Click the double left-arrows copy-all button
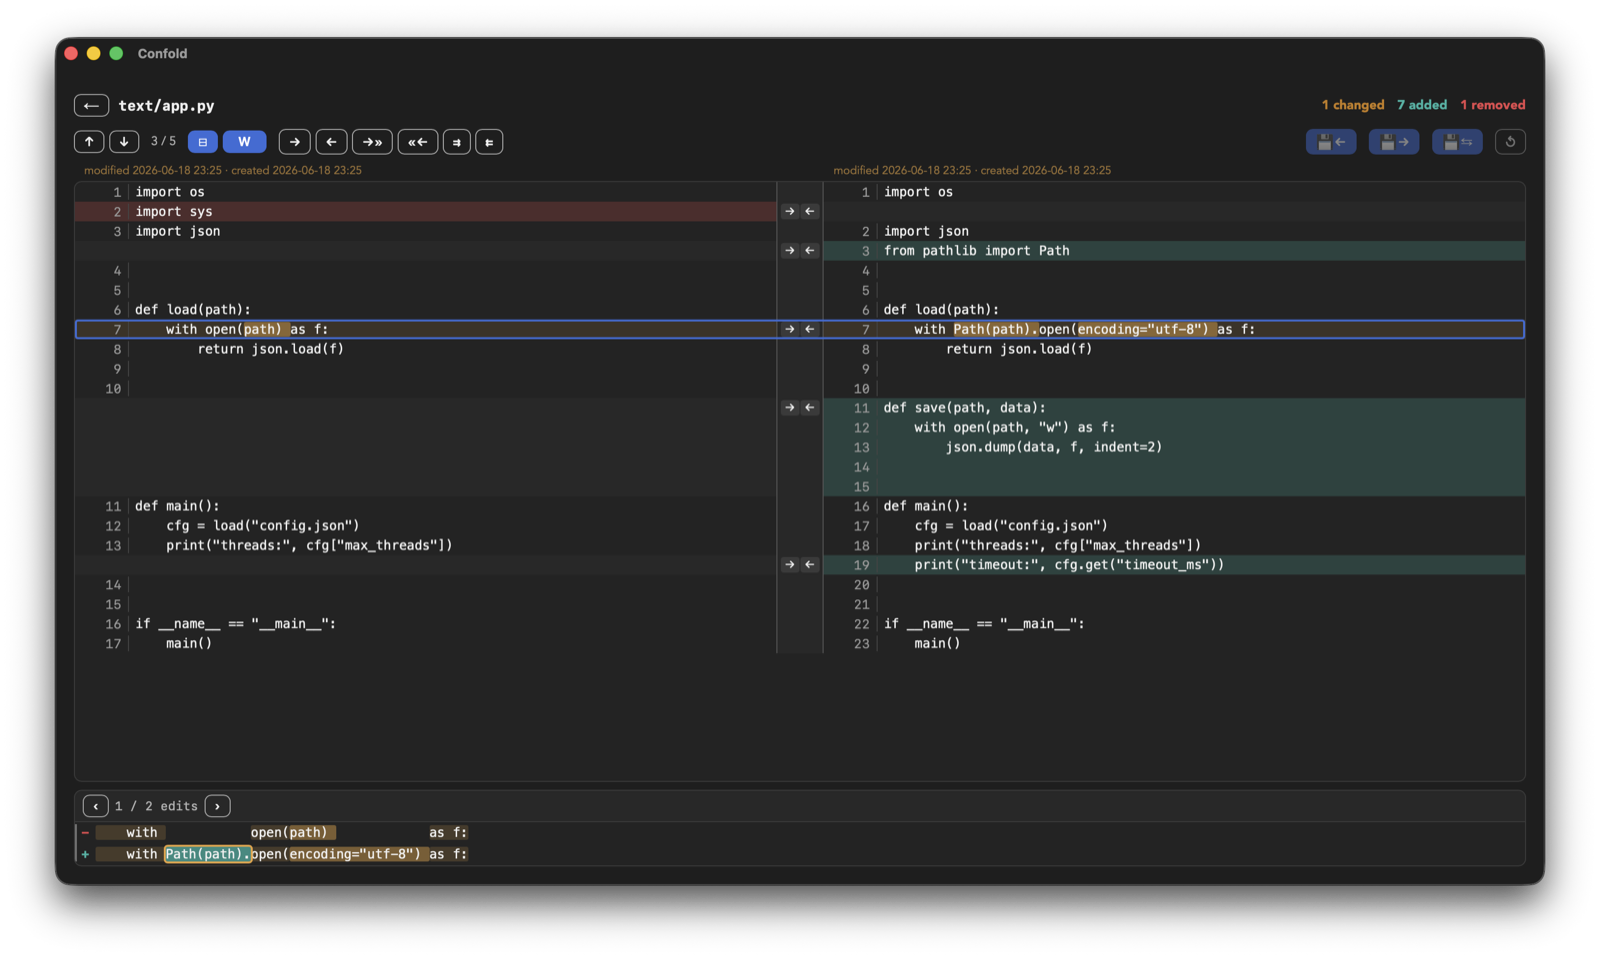Screen dimensions: 1600x958 pyautogui.click(x=489, y=142)
